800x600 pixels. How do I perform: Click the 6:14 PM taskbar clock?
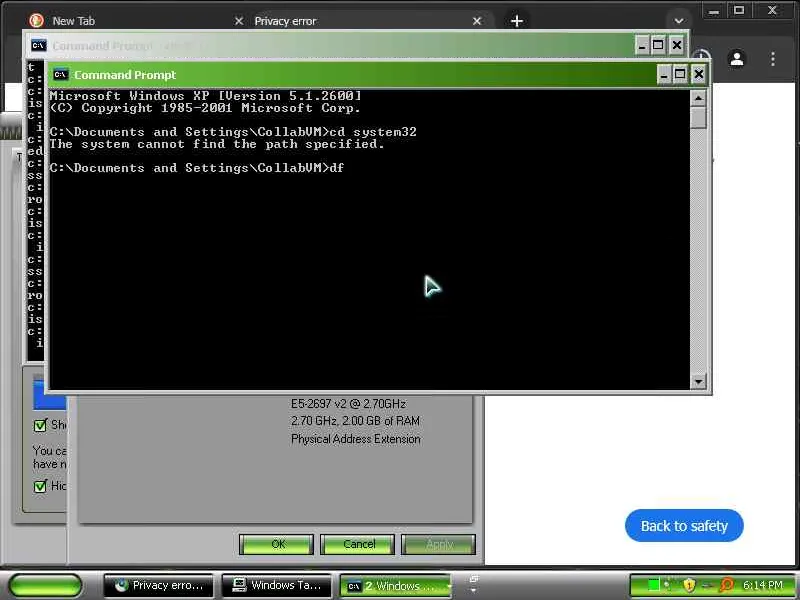pos(762,585)
